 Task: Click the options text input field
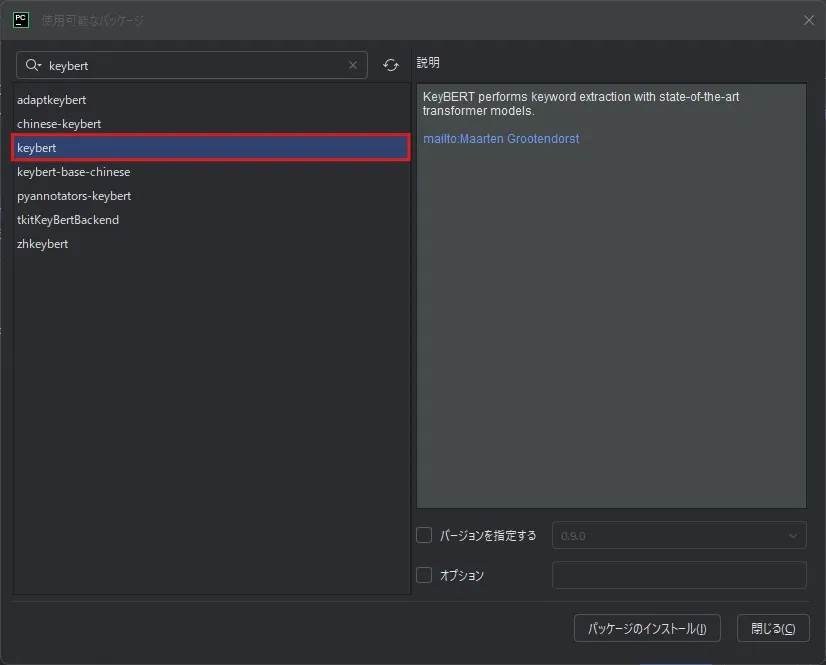pos(679,575)
